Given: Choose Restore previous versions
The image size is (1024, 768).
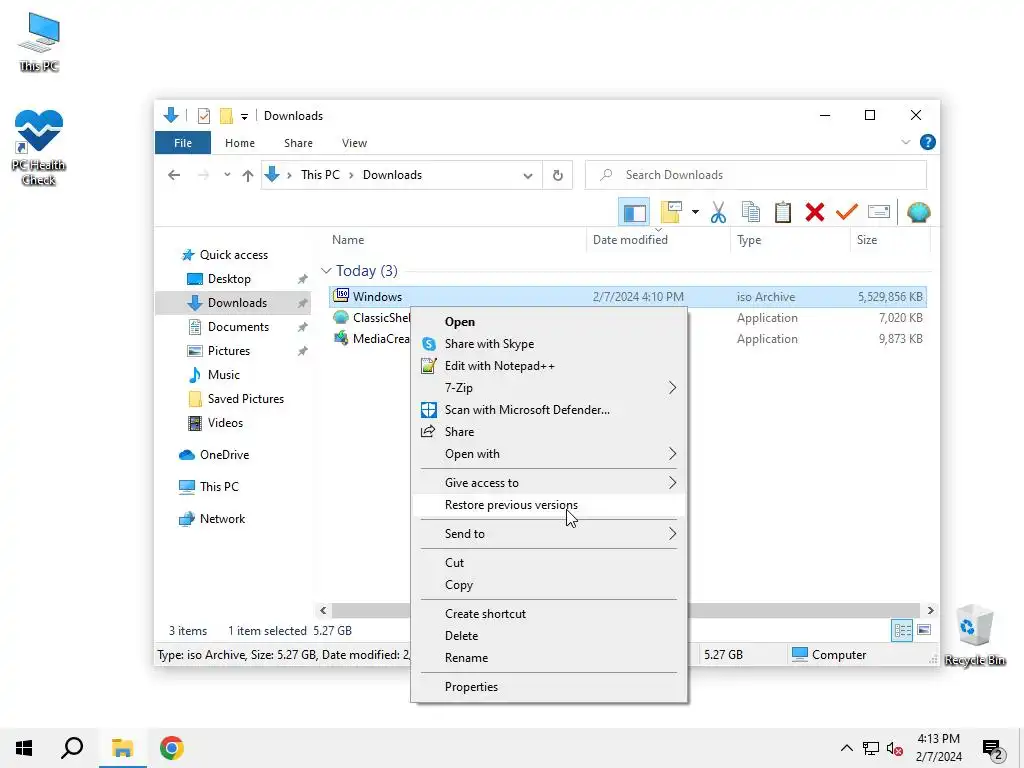Looking at the screenshot, I should [549, 505].
